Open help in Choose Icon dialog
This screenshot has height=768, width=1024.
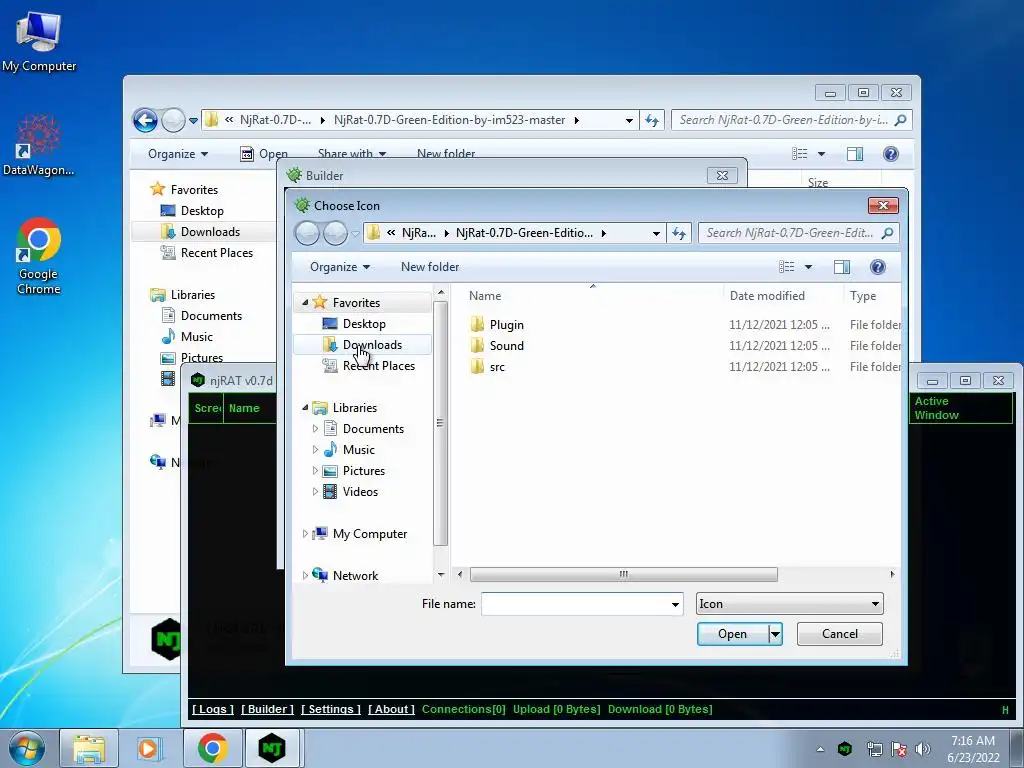[x=878, y=267]
